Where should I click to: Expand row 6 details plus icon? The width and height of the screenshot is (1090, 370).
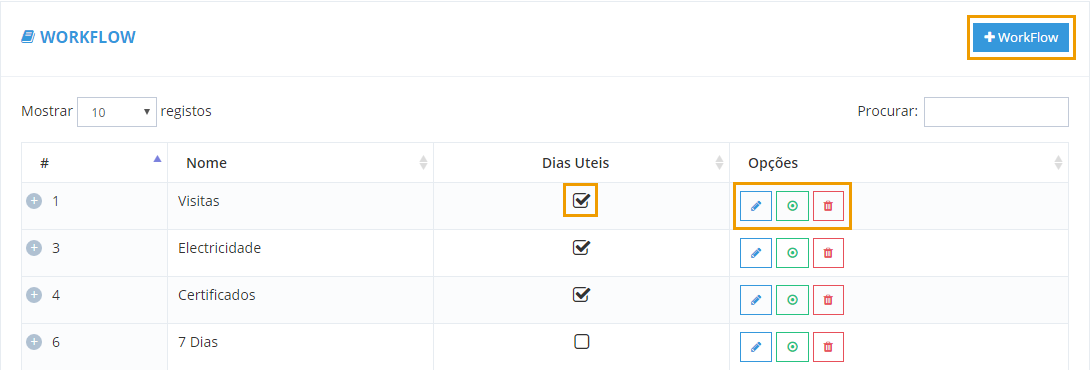(x=34, y=342)
